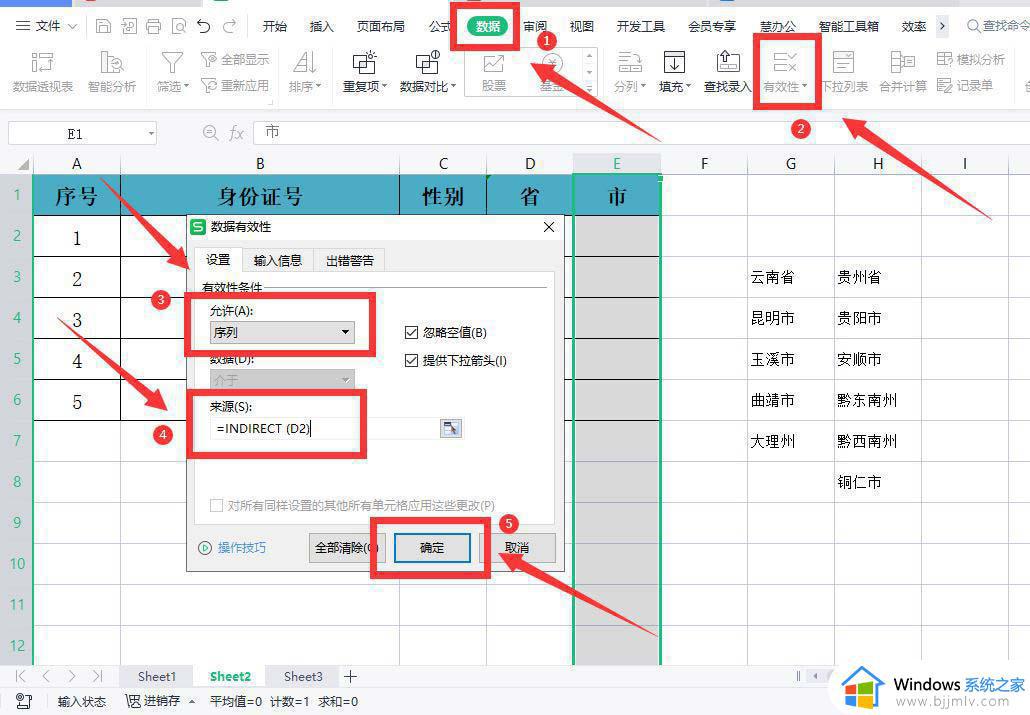Toggle apply changes to same-settings cells checkbox
Viewport: 1030px width, 715px height.
click(x=216, y=505)
